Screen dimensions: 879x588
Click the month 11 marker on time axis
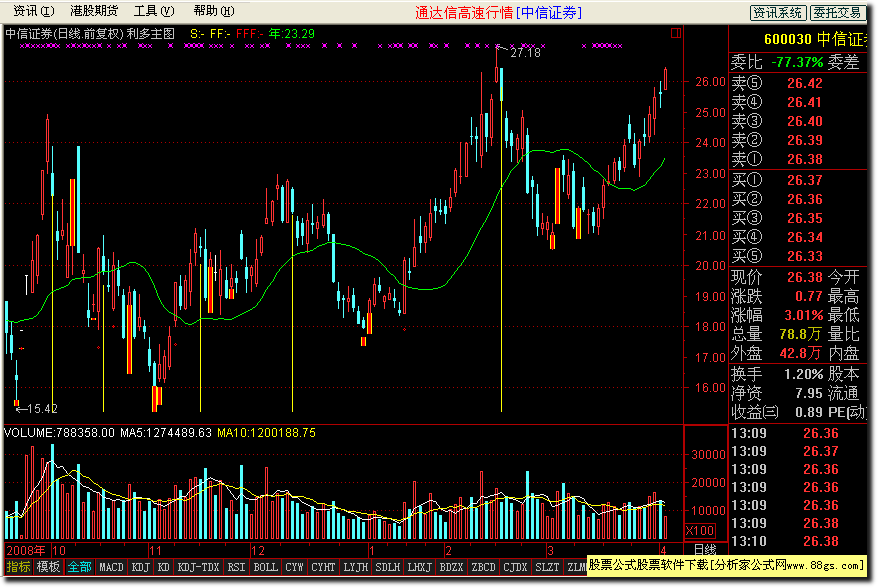(155, 550)
